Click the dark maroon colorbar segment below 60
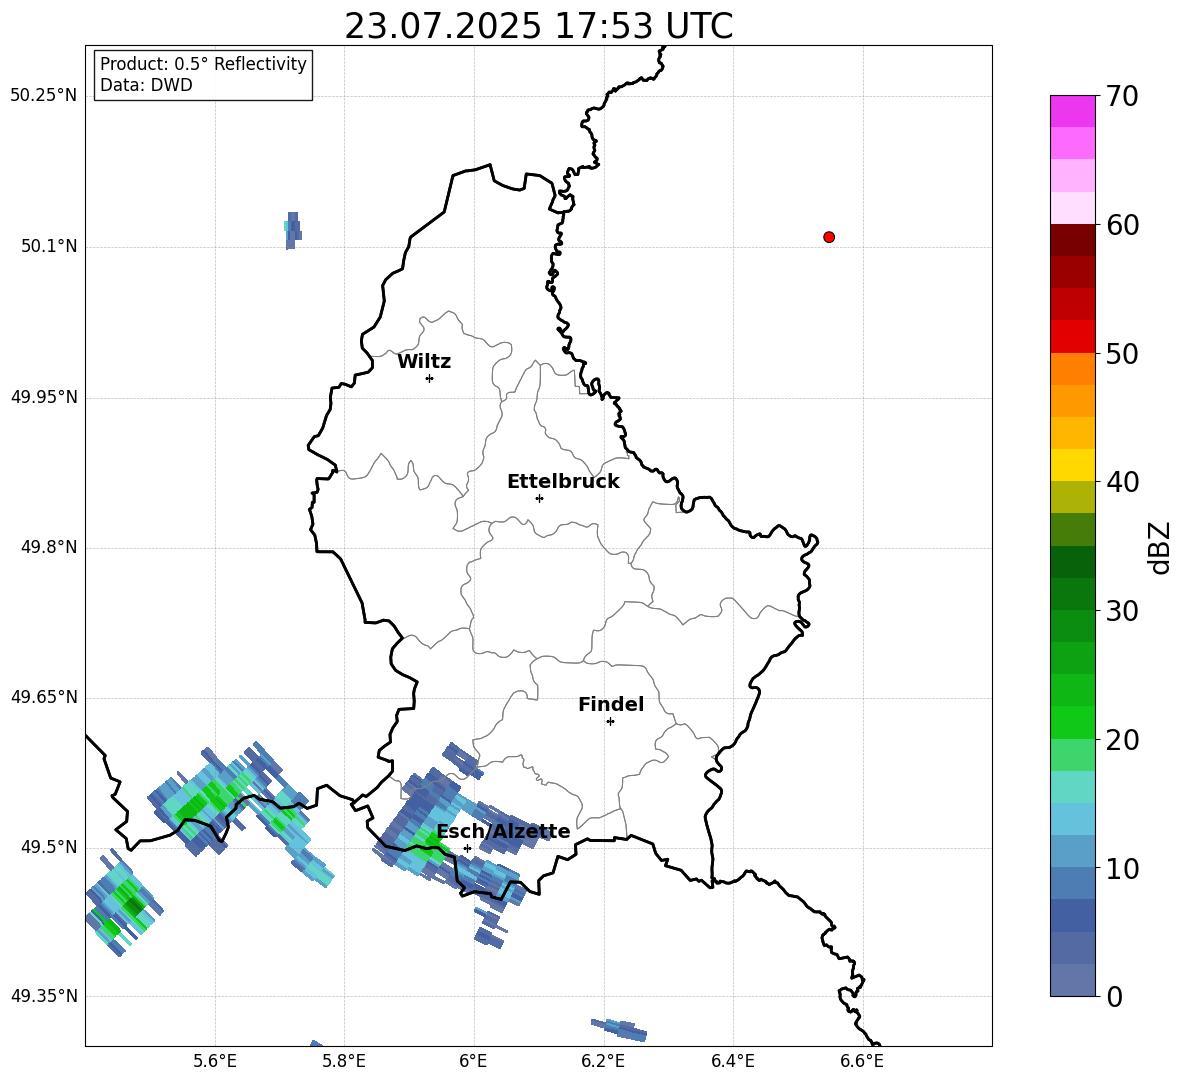Image resolution: width=1184 pixels, height=1081 pixels. 1072,240
